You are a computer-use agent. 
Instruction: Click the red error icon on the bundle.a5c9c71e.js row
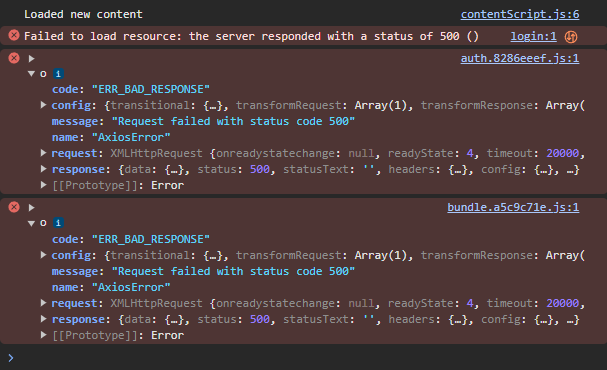pyautogui.click(x=14, y=207)
